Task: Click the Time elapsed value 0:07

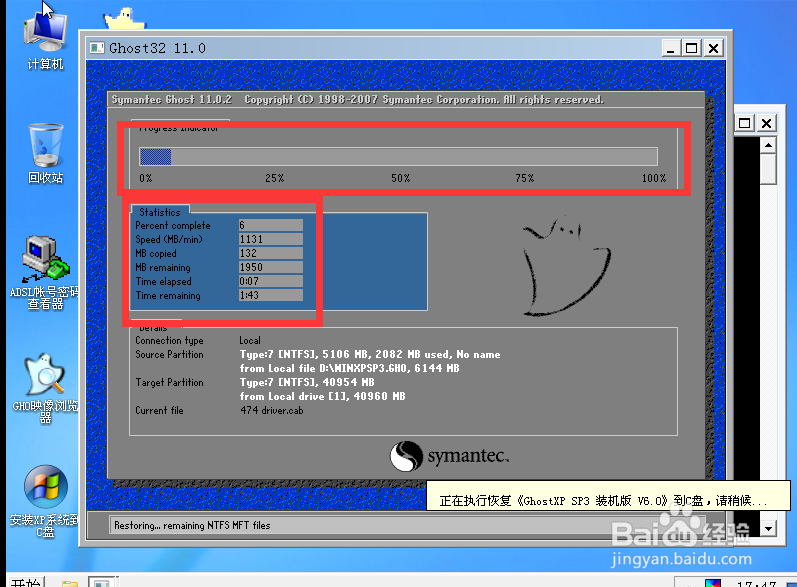Action: click(x=271, y=281)
